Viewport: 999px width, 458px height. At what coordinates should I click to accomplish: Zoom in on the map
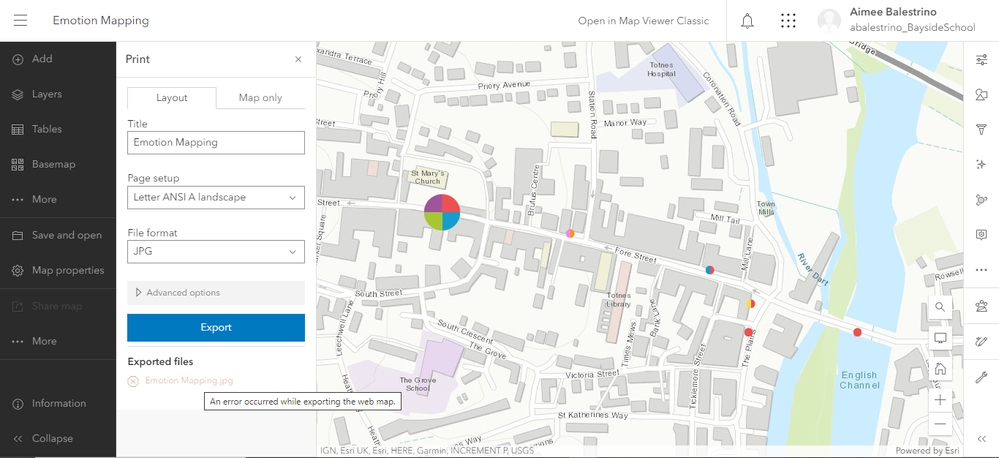pyautogui.click(x=940, y=399)
